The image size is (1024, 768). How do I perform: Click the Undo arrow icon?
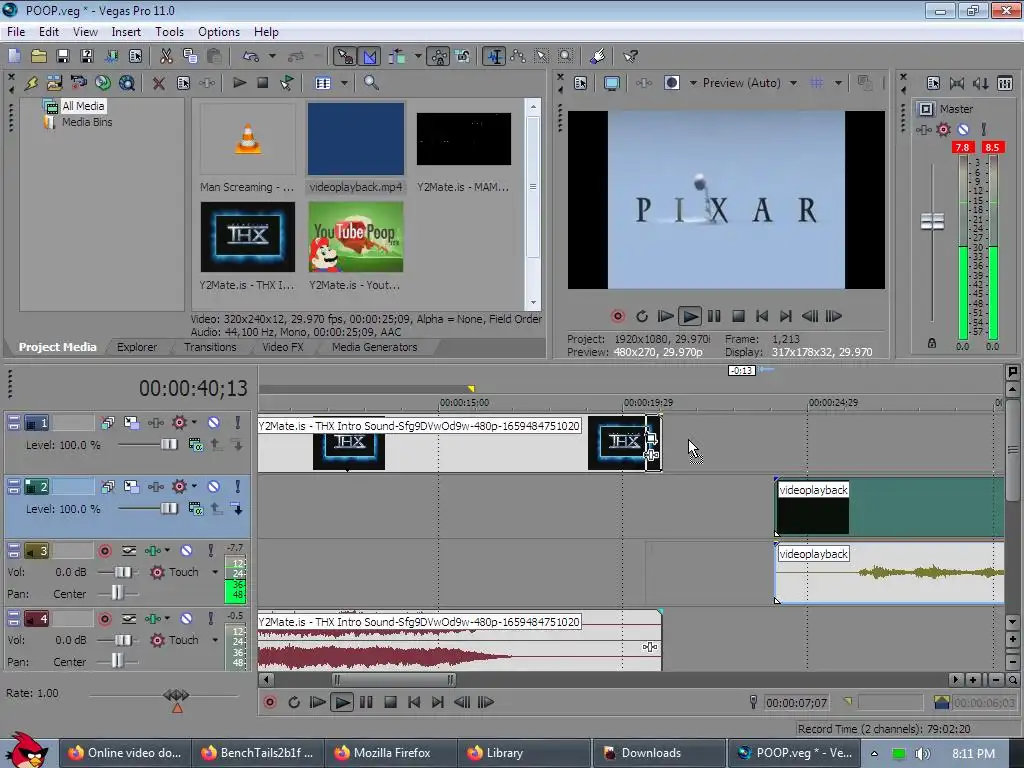[x=251, y=56]
